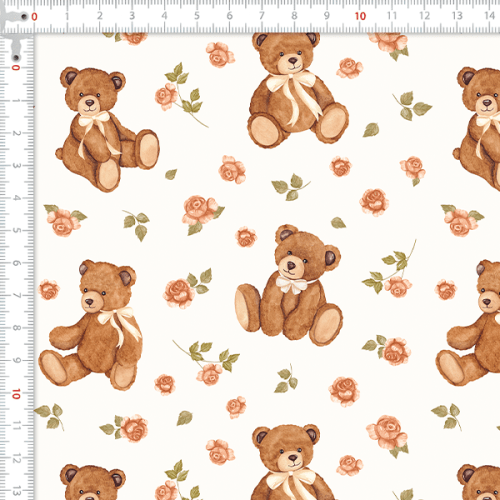Click the pin hole on the horizontal ruler tab
Viewport: 500px width, 500px height.
pos(24,16)
